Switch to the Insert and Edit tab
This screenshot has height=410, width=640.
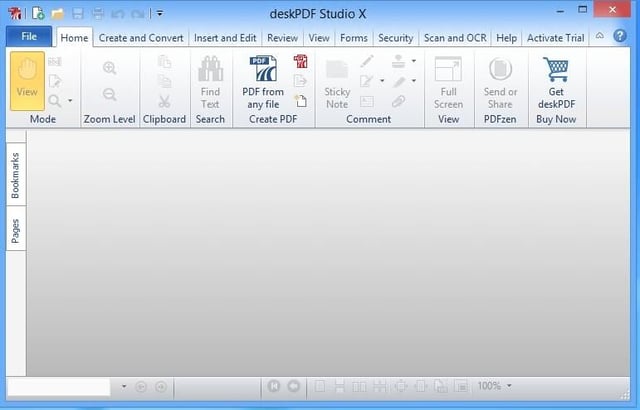[x=225, y=38]
